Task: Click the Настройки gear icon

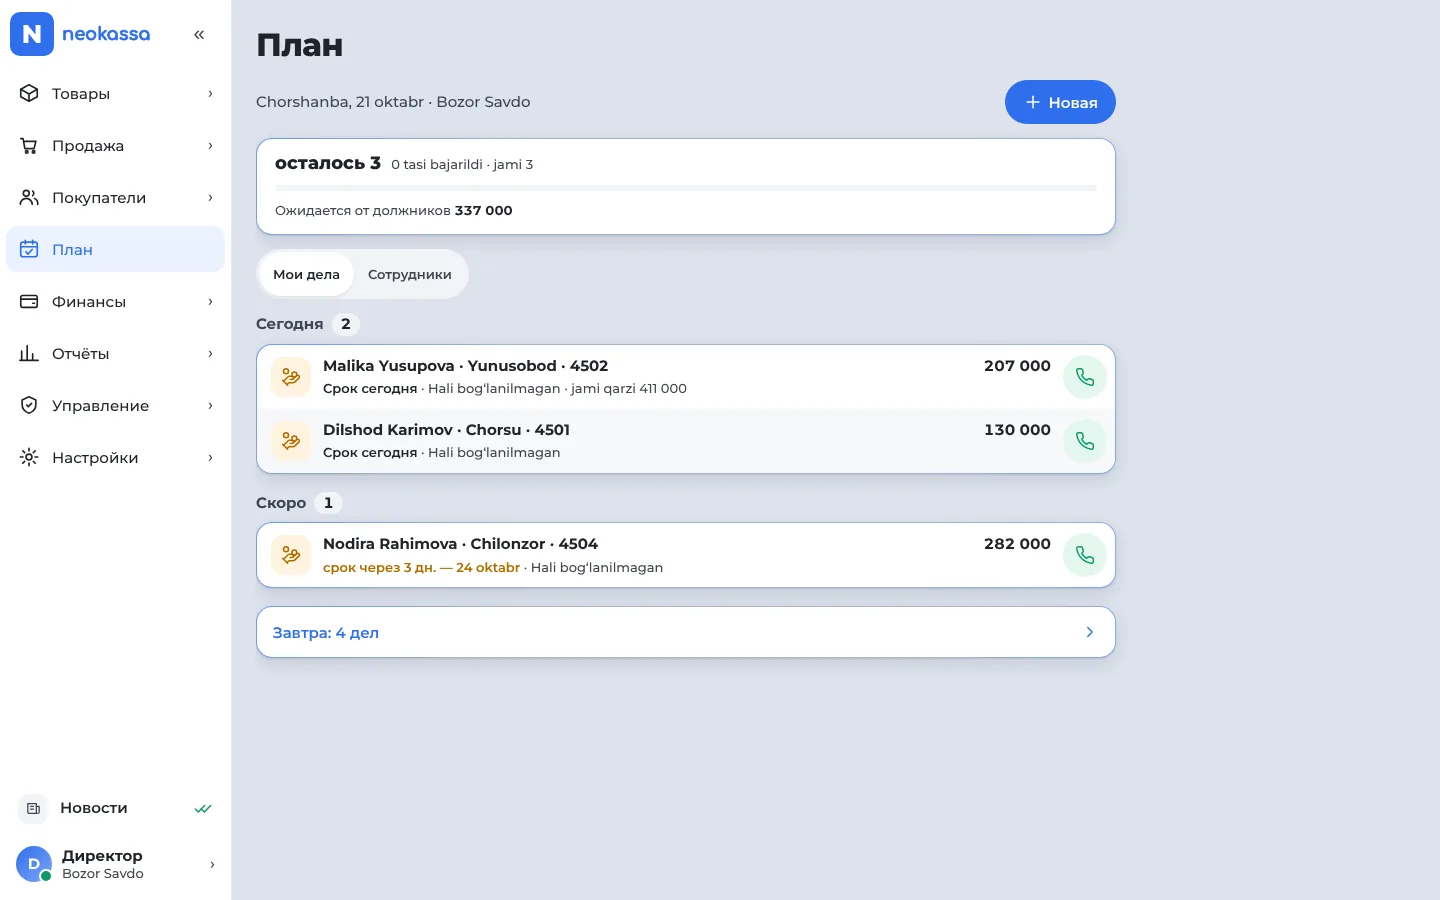Action: [x=29, y=458]
